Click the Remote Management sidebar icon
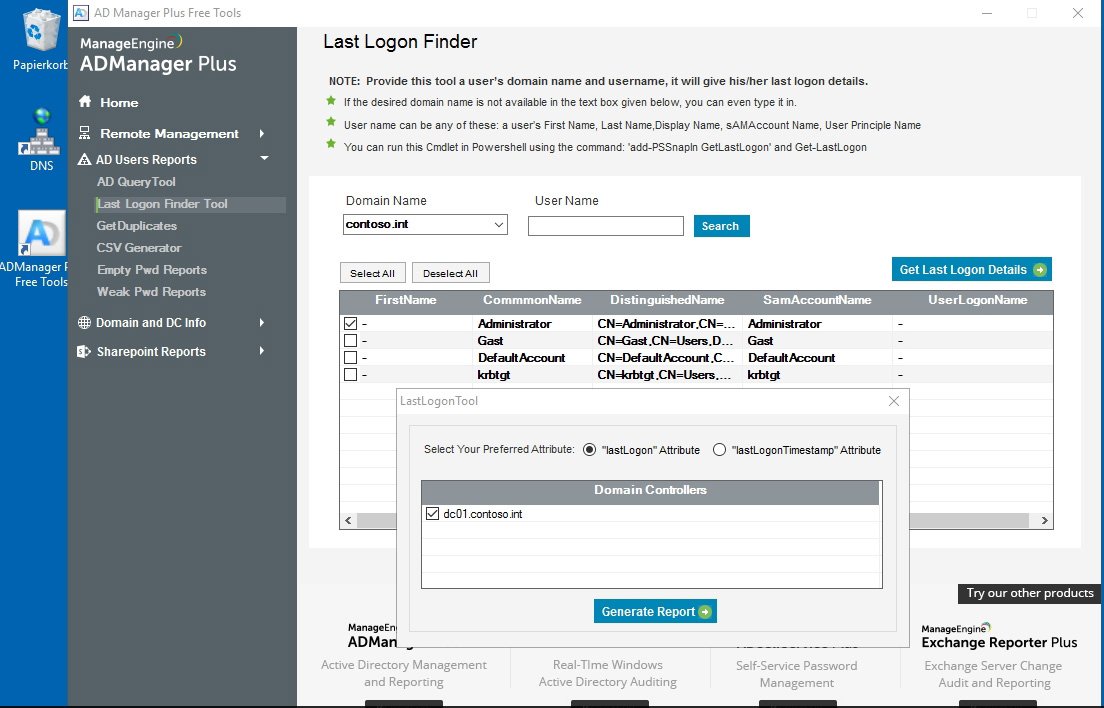This screenshot has width=1104, height=708. pos(85,133)
